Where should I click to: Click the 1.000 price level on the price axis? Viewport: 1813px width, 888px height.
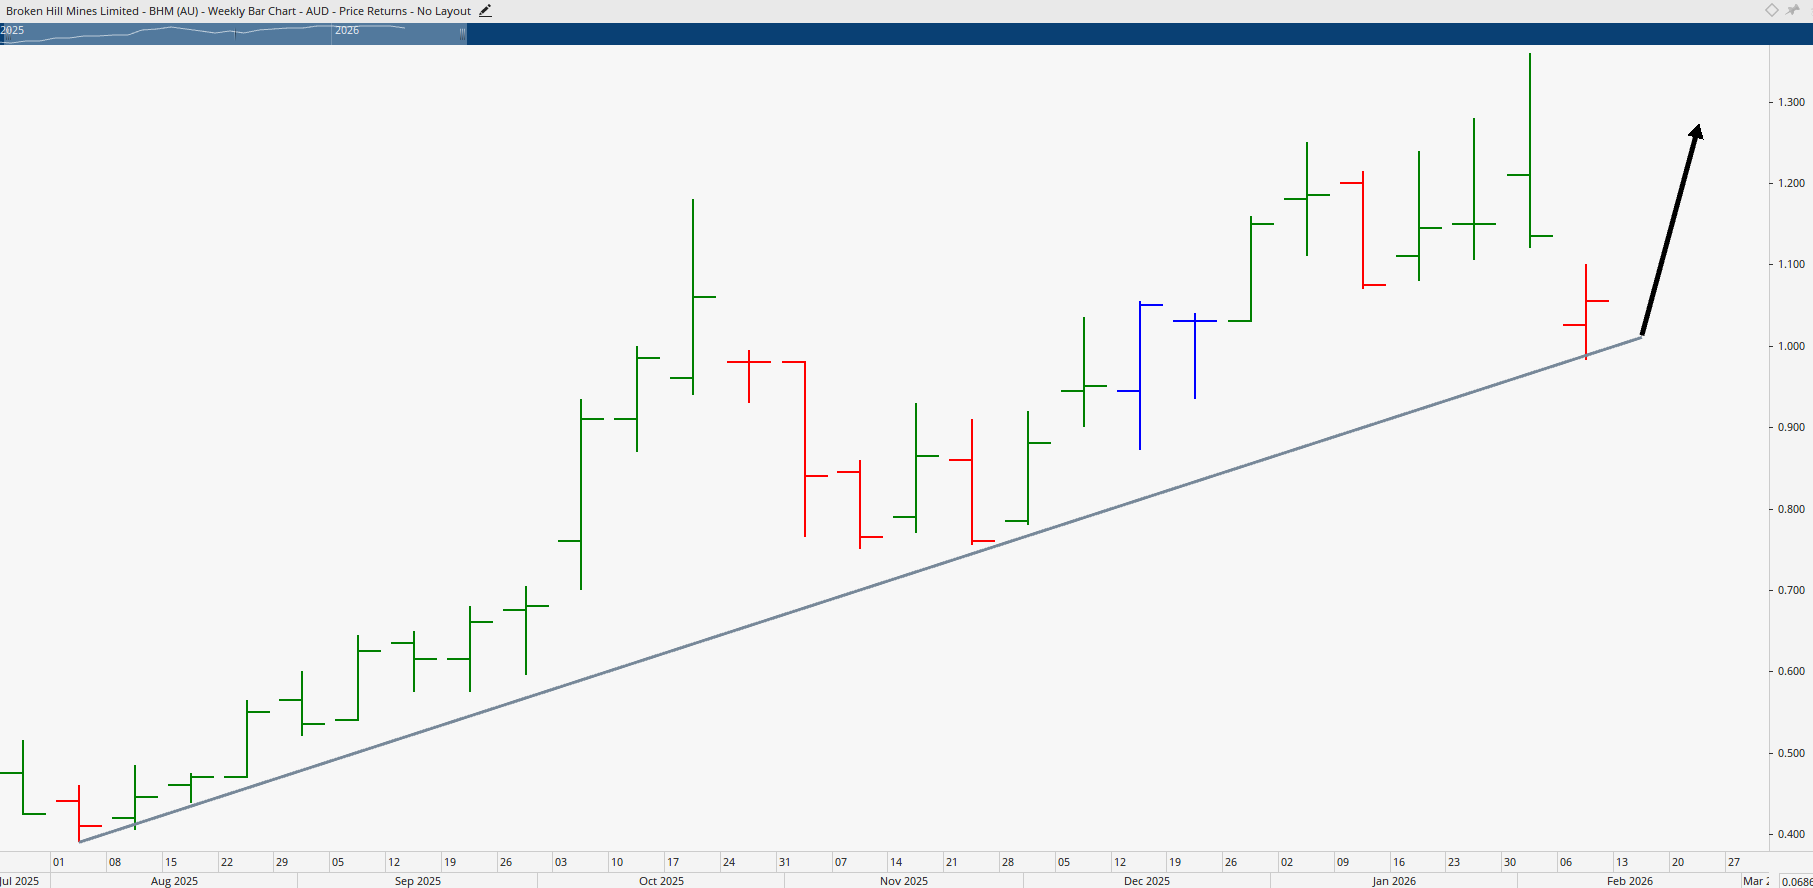pyautogui.click(x=1790, y=346)
